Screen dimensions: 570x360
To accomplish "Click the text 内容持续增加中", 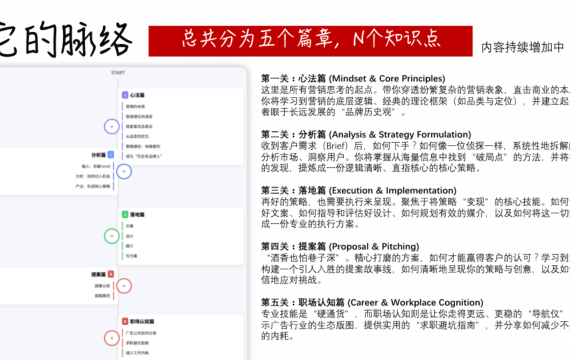I will click(x=522, y=47).
